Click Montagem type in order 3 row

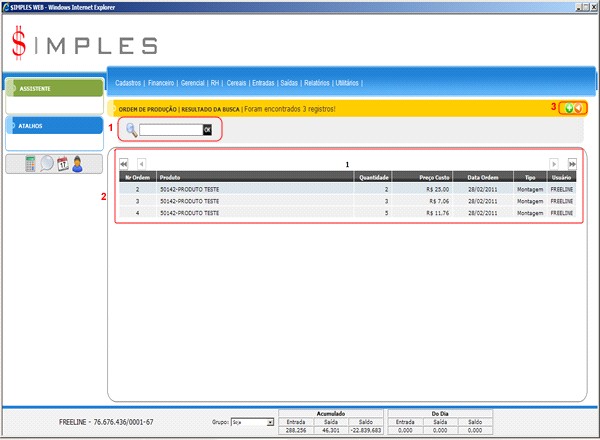[530, 201]
